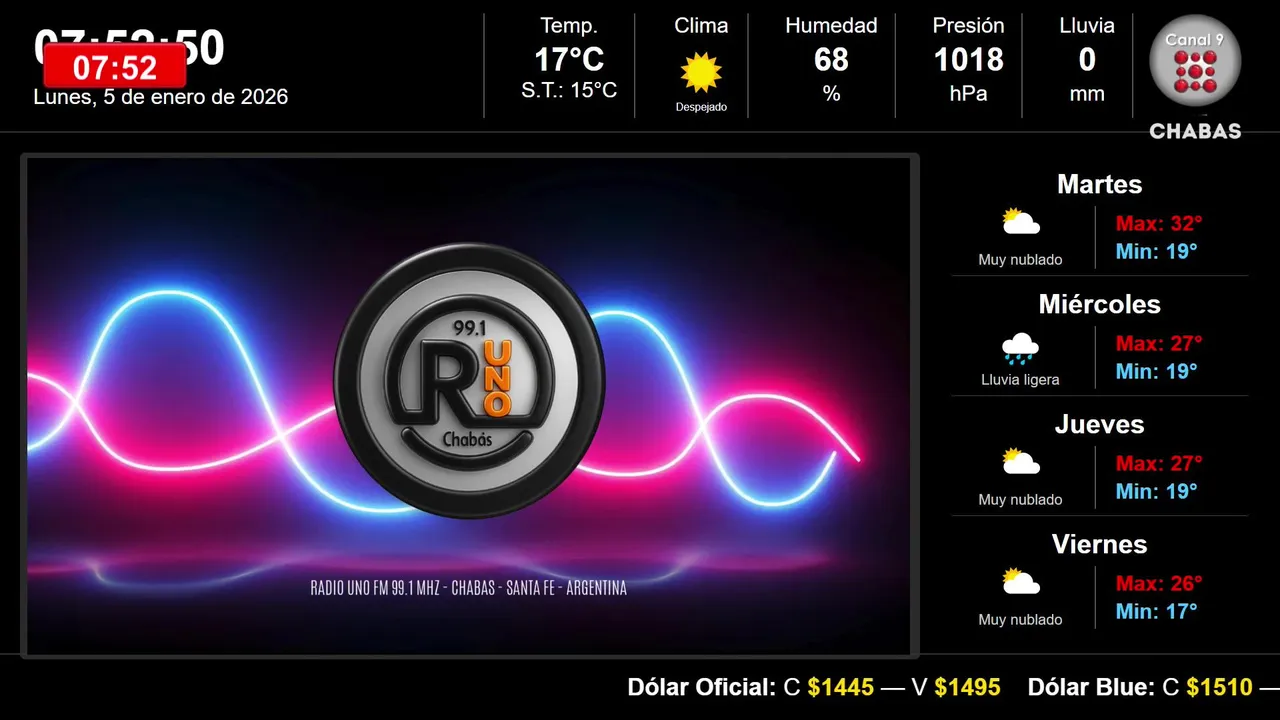Click Viernes cloudy weather icon
The width and height of the screenshot is (1280, 720).
(1021, 582)
